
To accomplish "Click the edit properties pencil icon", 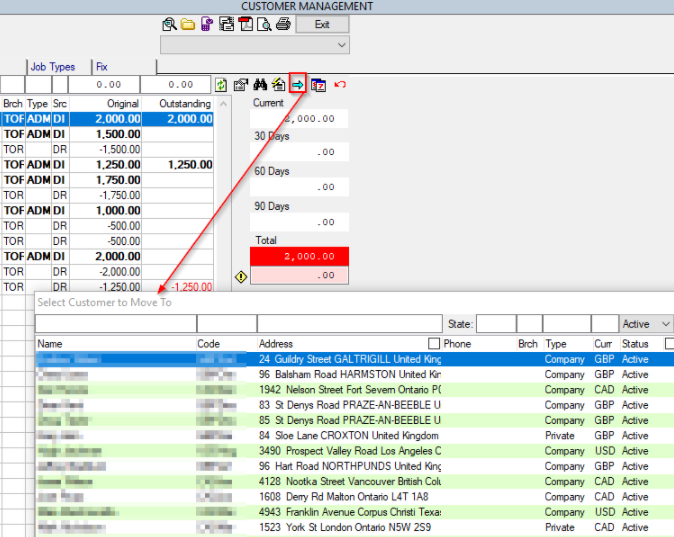I will [241, 85].
